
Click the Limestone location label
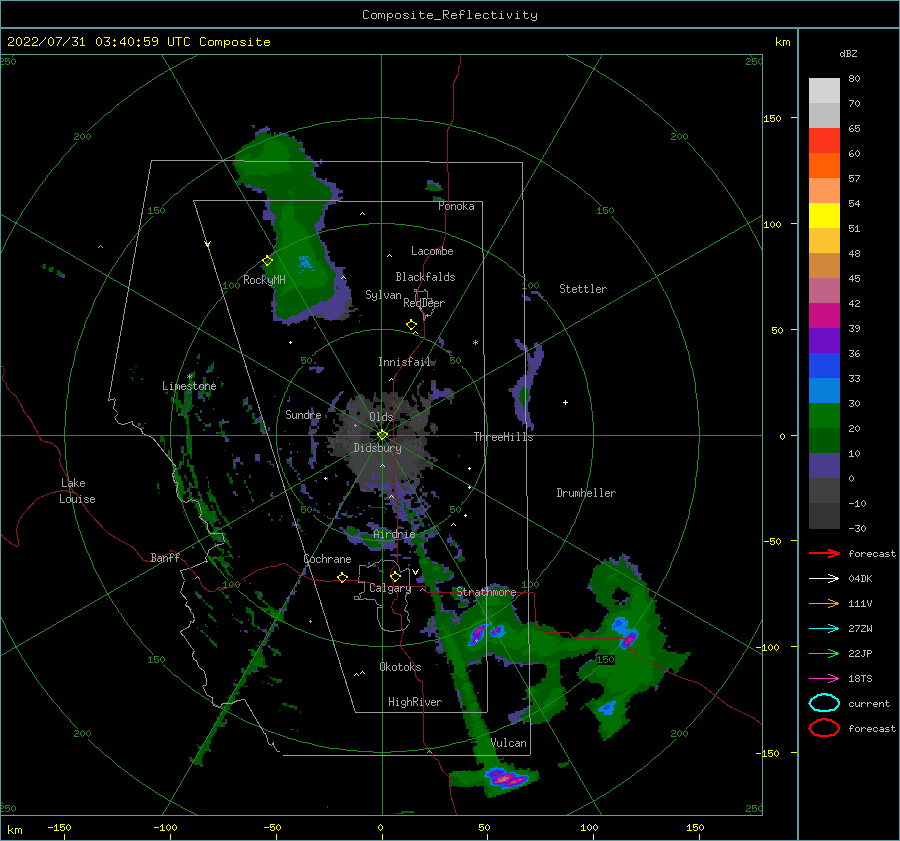189,386
